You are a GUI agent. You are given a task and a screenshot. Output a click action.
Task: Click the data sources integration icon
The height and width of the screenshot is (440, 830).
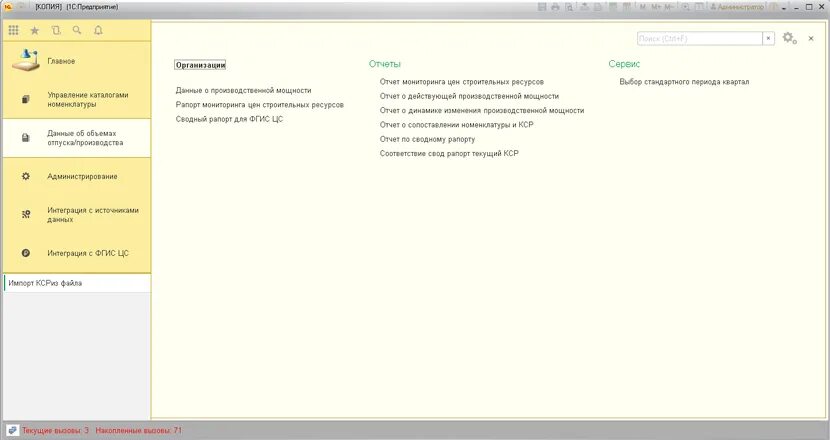25,214
